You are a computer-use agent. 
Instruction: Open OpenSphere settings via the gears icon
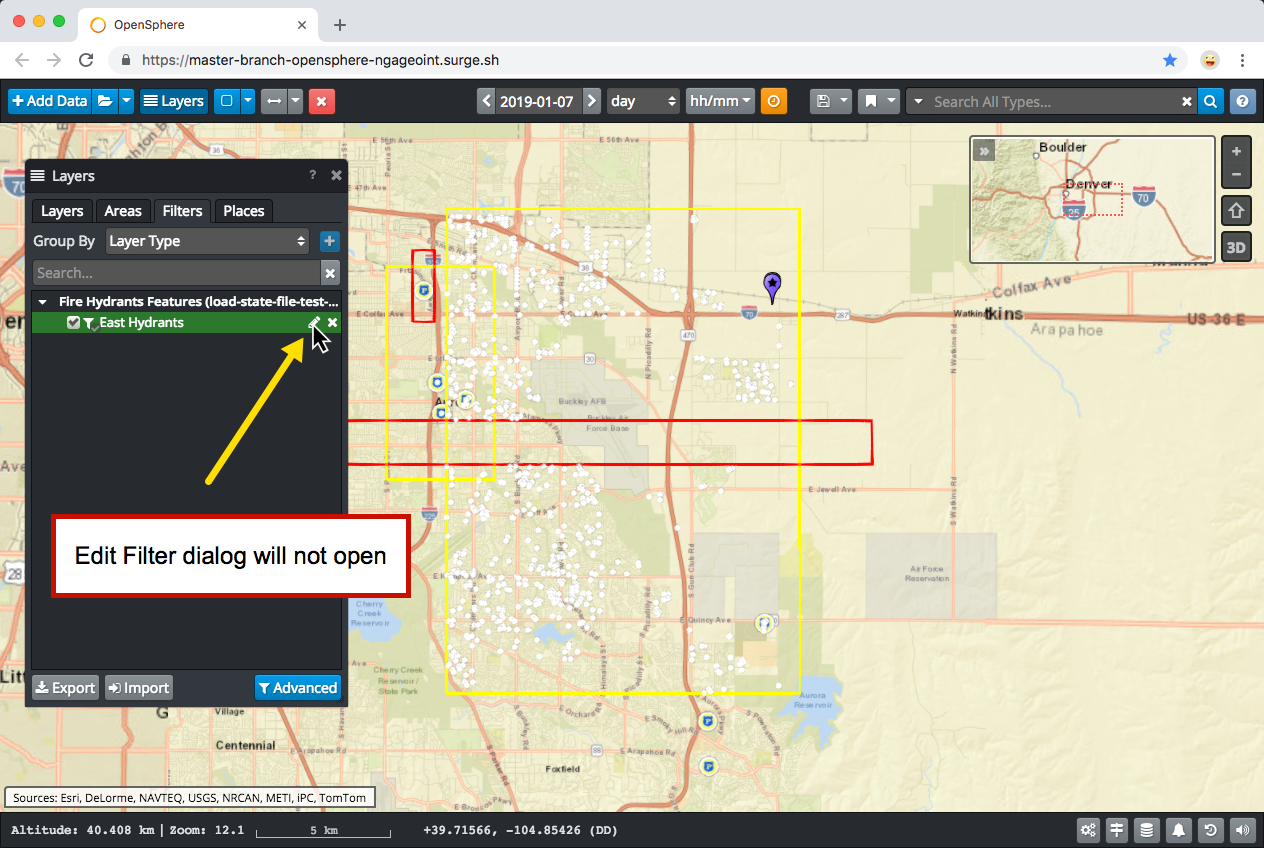tap(1088, 830)
